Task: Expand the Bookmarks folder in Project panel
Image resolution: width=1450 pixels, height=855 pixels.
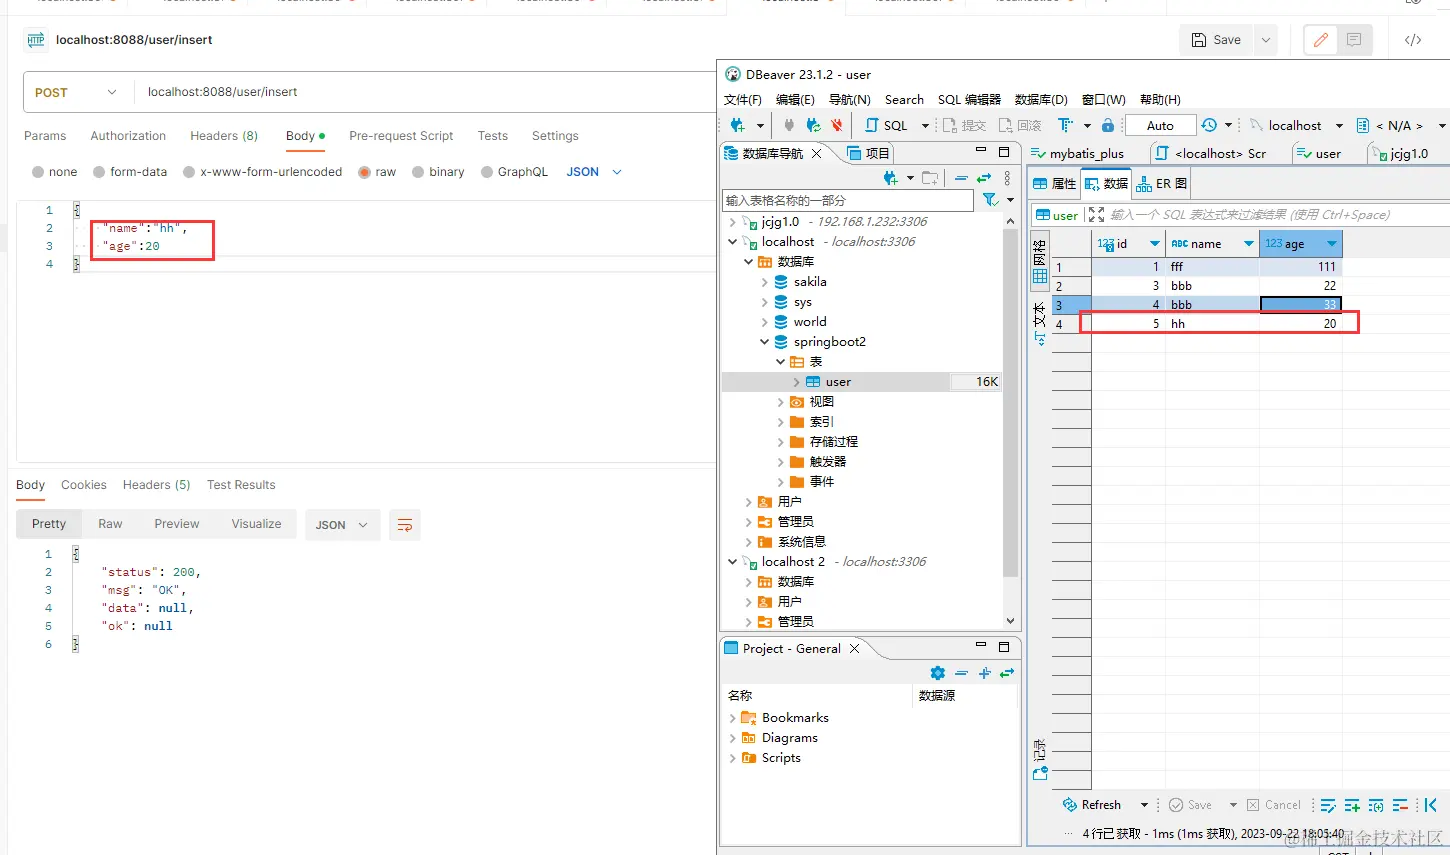Action: 733,718
